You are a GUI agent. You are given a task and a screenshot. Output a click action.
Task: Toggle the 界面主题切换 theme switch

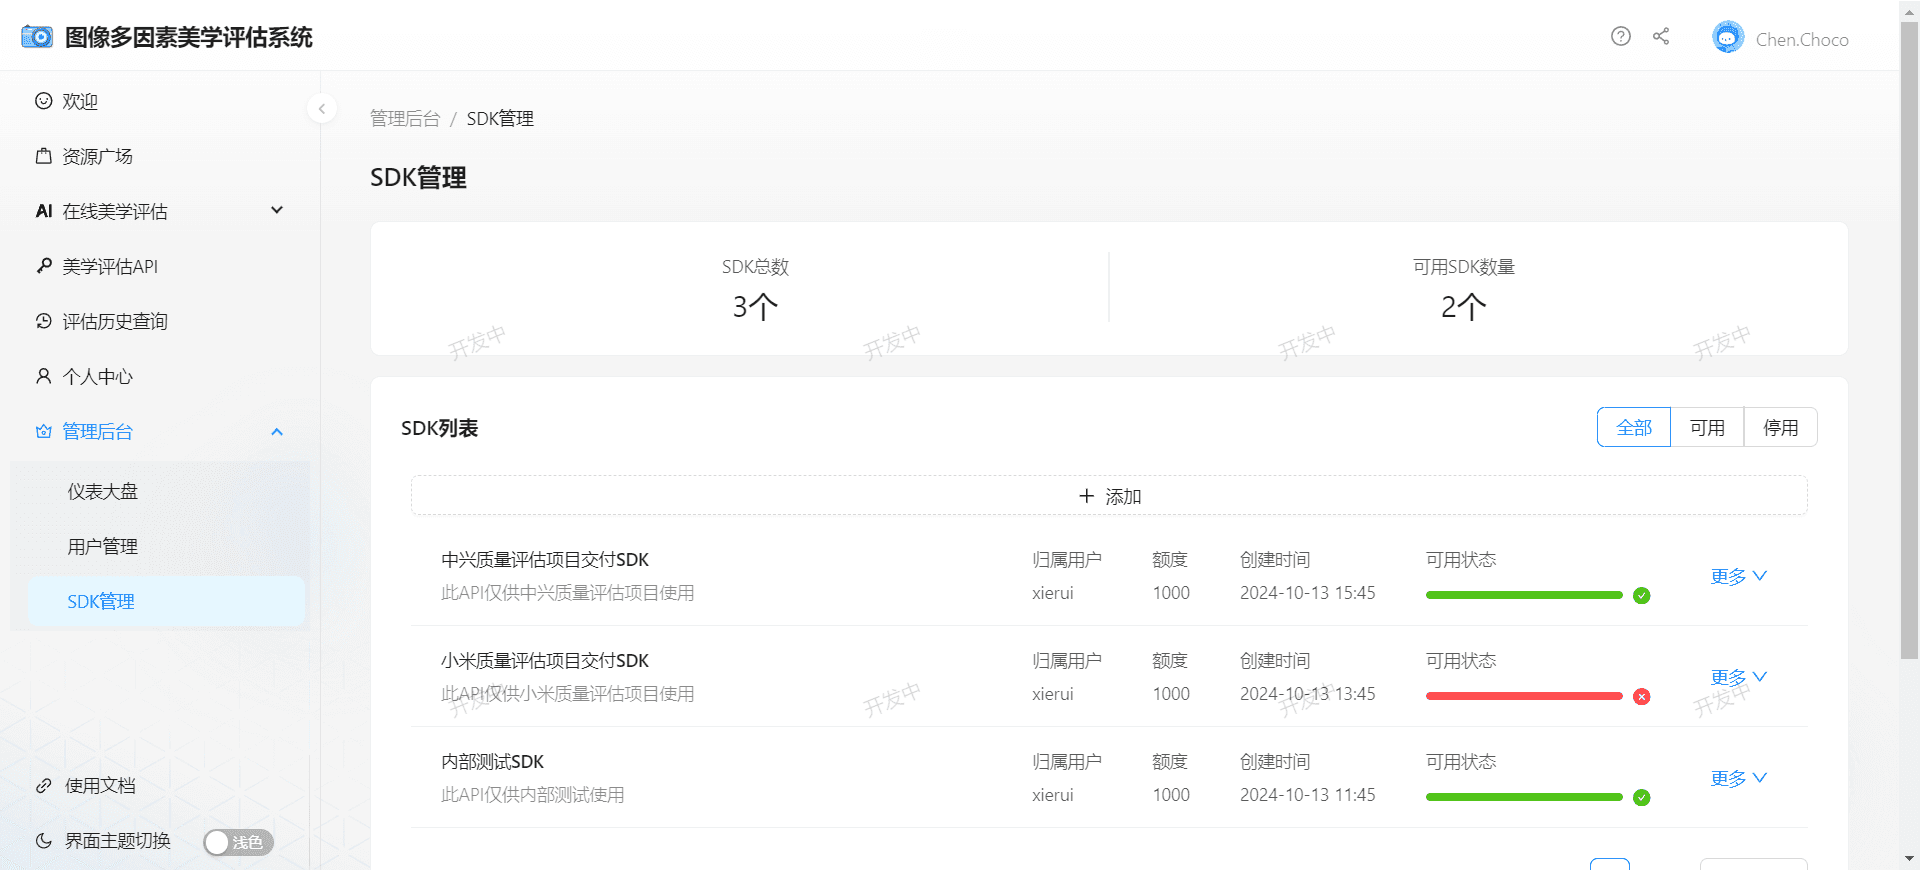click(238, 842)
